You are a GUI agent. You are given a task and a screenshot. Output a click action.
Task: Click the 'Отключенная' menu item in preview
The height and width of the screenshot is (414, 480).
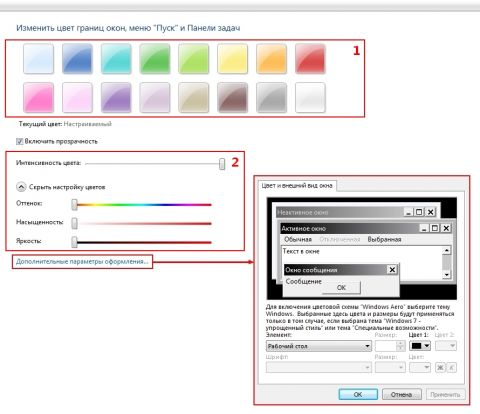click(x=340, y=240)
